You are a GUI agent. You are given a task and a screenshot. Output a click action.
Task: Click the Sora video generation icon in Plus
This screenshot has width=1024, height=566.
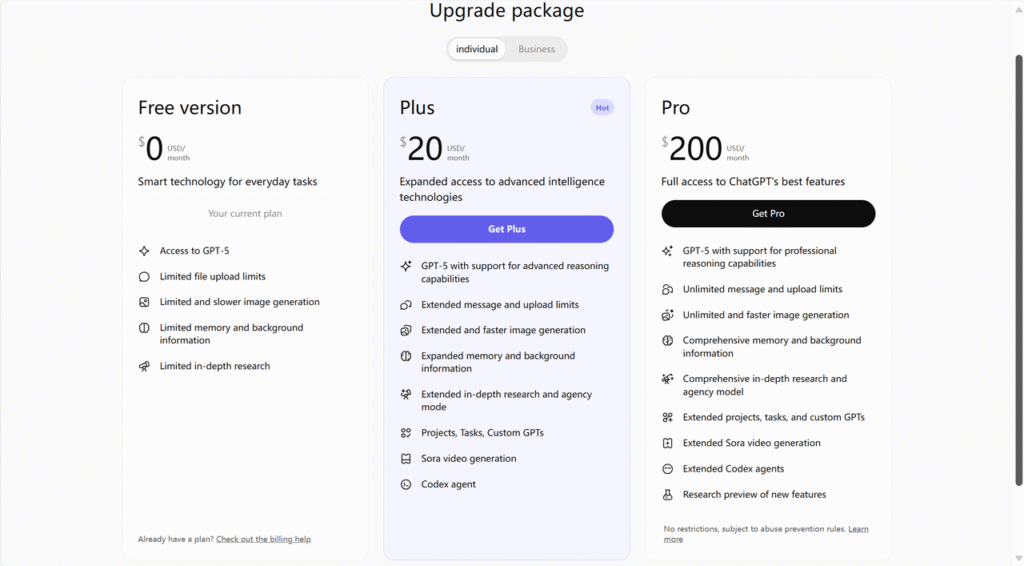click(406, 459)
